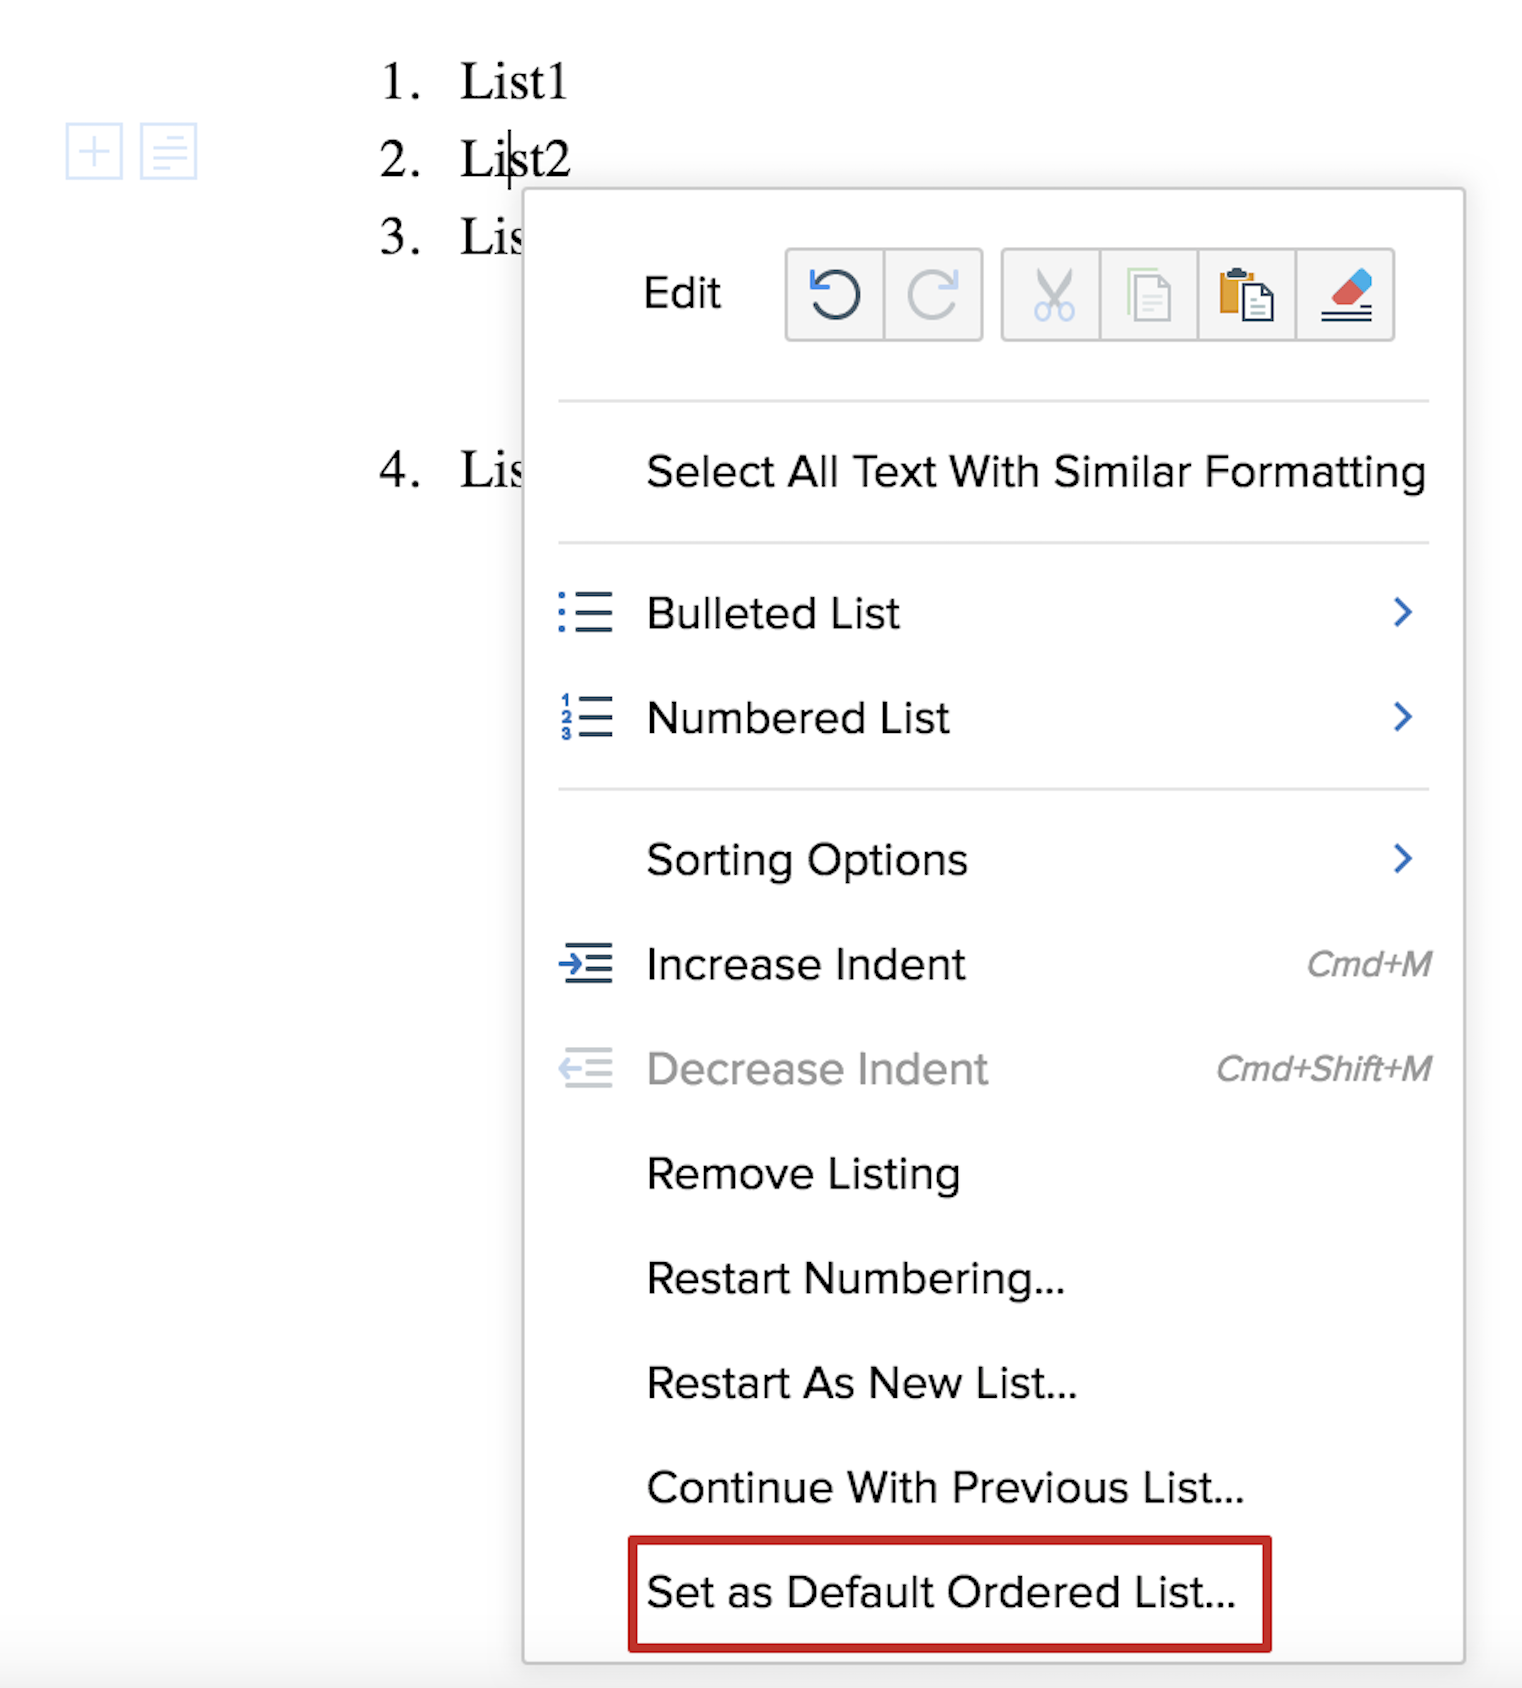
Task: Click the Cut scissors icon
Action: point(1052,295)
